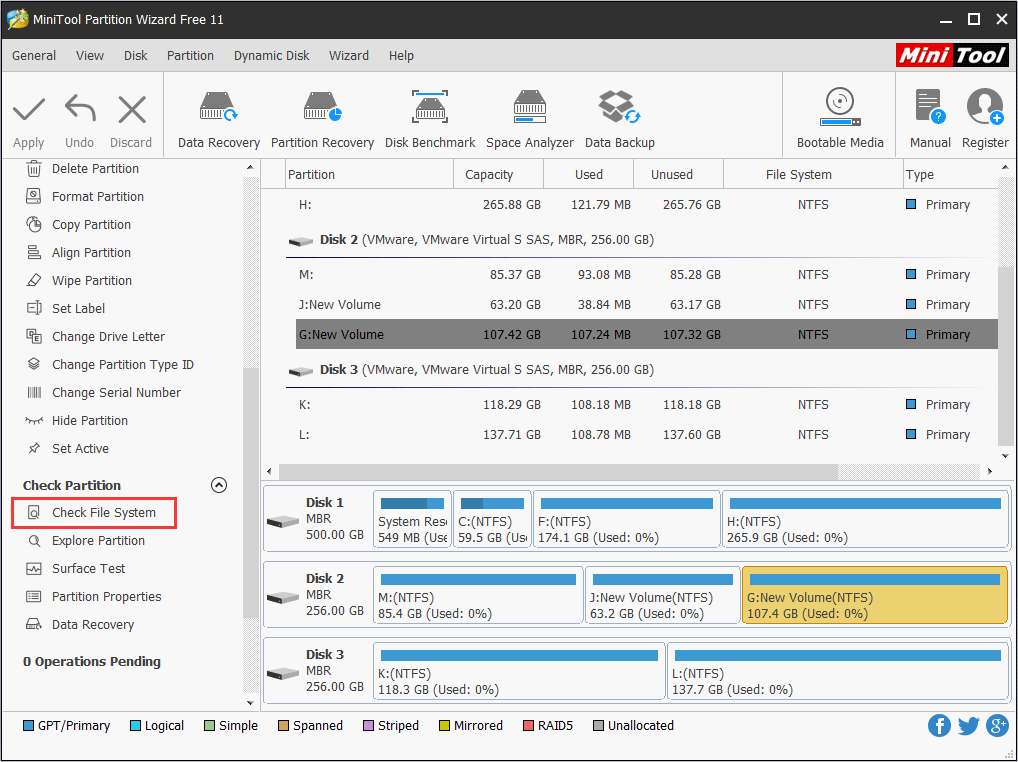The image size is (1018, 762).
Task: Select K:(NTFS) block in disk map
Action: 519,671
